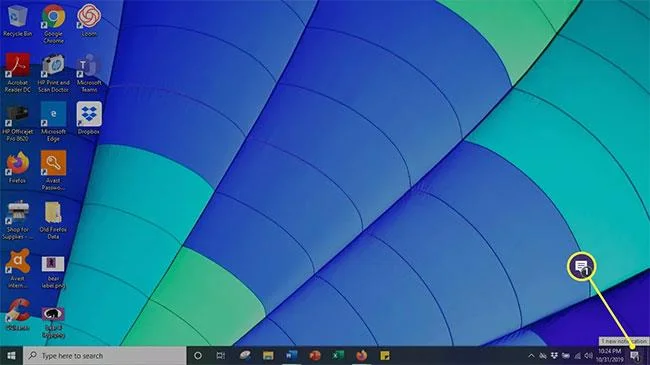Image resolution: width=650 pixels, height=365 pixels.
Task: Open Task View on the taskbar
Action: point(221,355)
